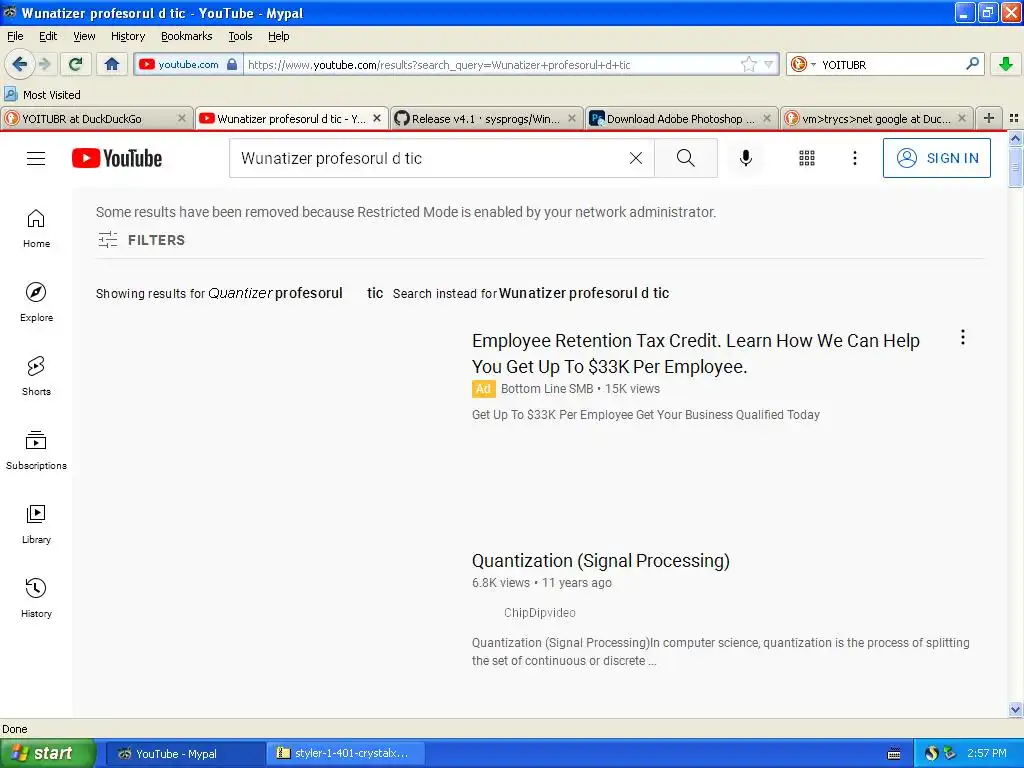Open the DuckDuckGo search engine selector
Image resolution: width=1024 pixels, height=768 pixels.
point(803,64)
